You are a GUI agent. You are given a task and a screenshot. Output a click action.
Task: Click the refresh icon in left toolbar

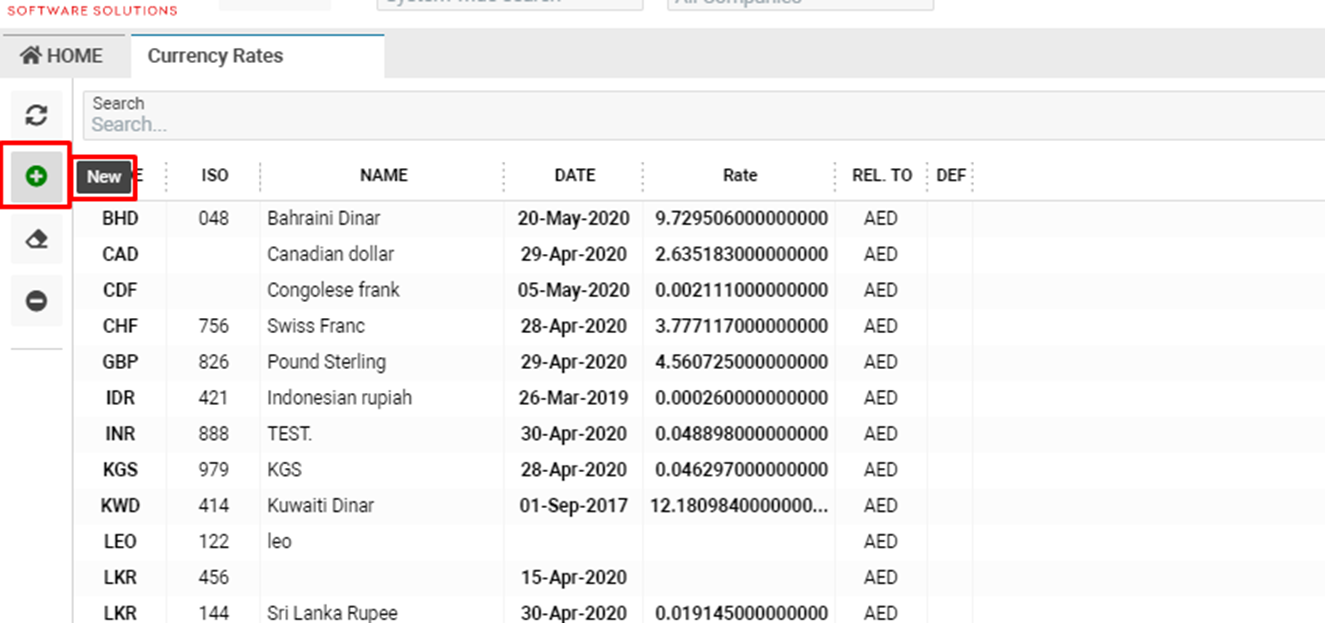pos(37,116)
